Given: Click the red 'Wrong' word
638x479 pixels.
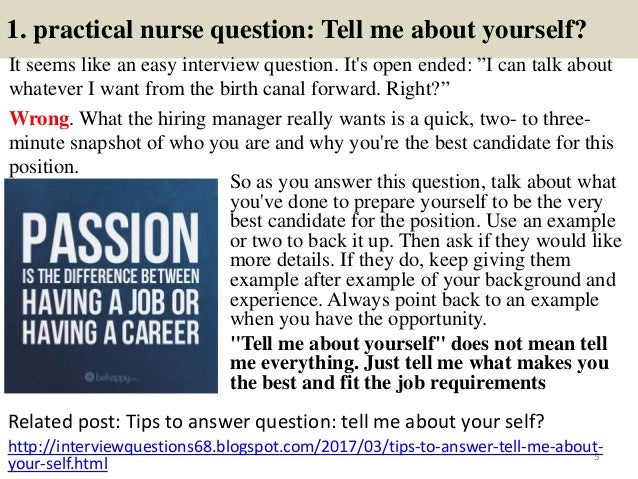Looking at the screenshot, I should pos(39,119).
